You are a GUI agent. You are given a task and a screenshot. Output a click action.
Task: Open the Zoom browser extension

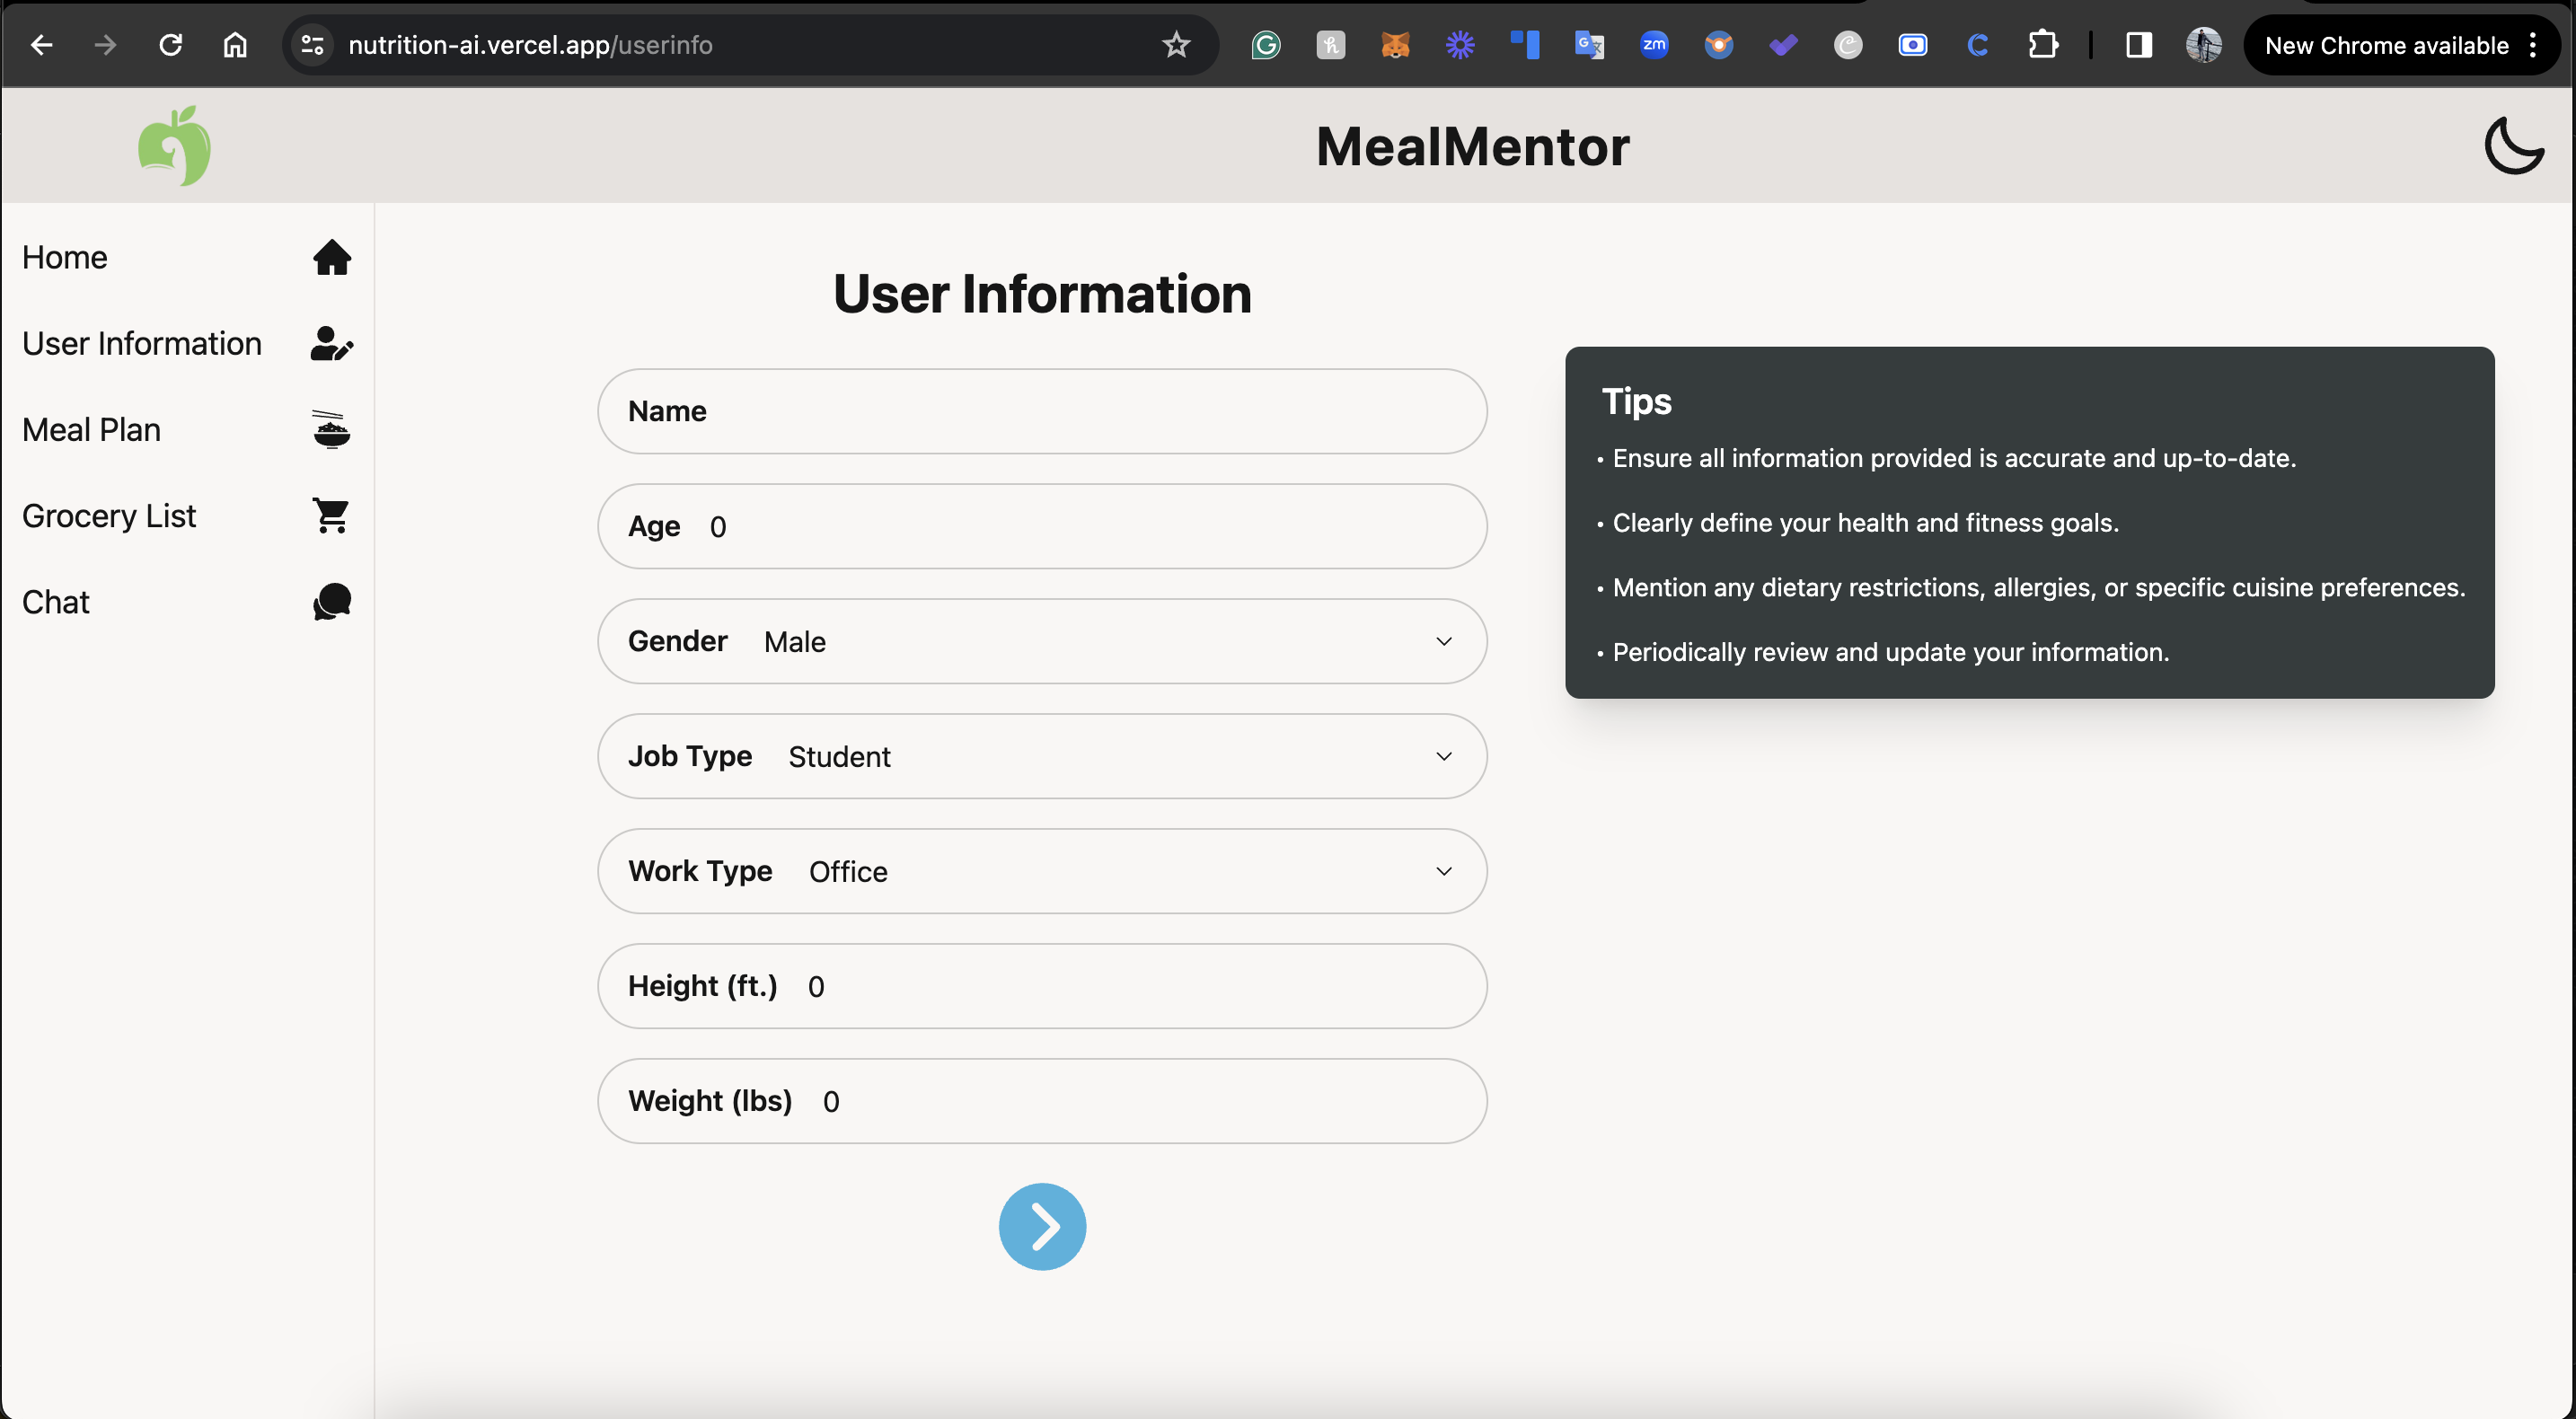(x=1654, y=45)
